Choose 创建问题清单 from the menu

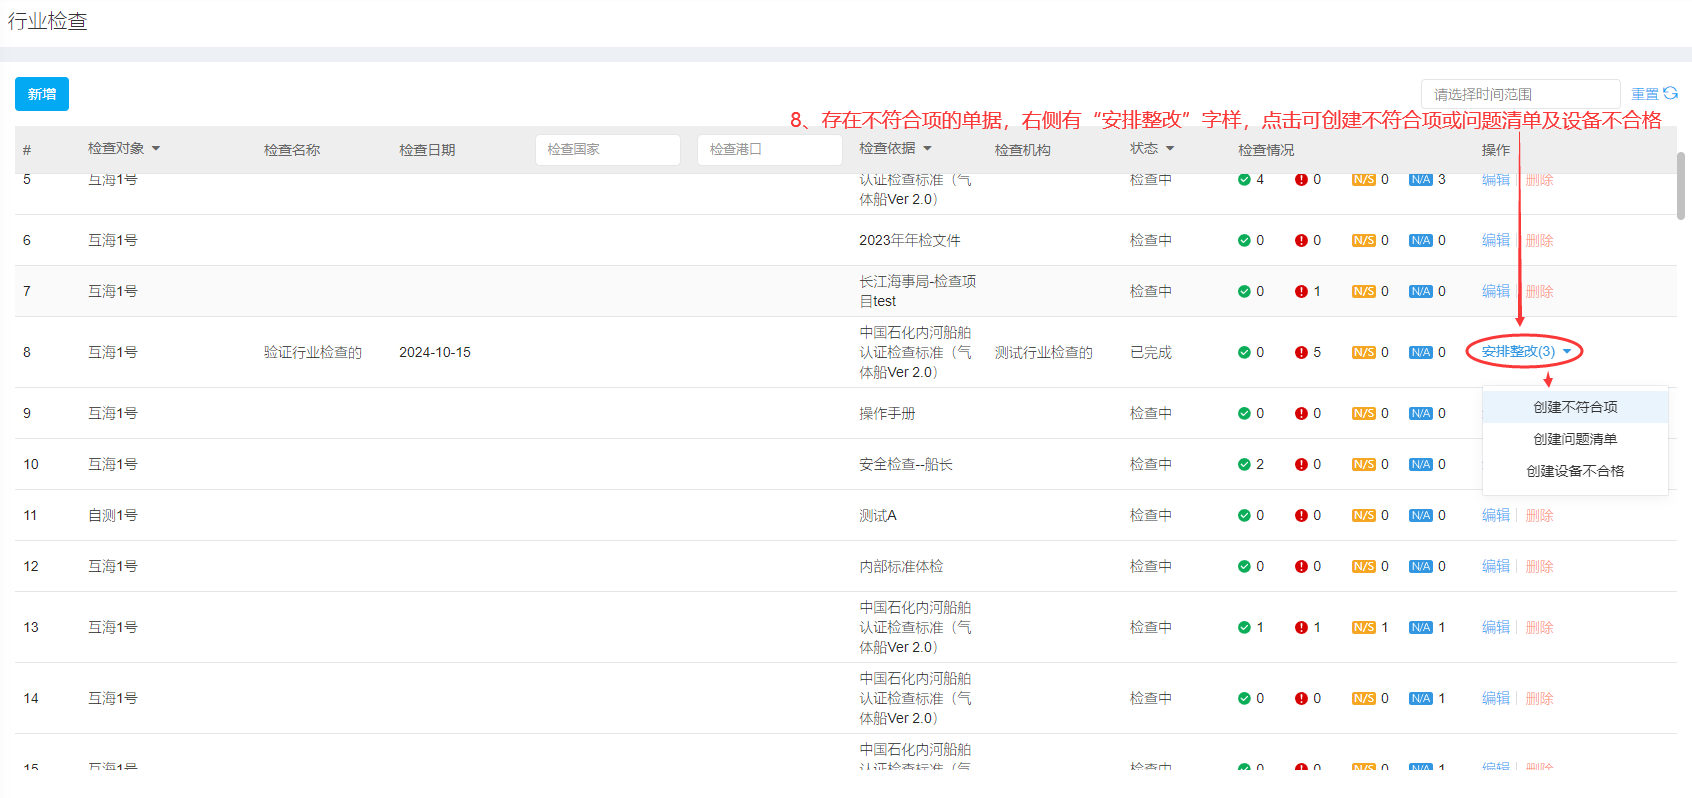[x=1575, y=439]
